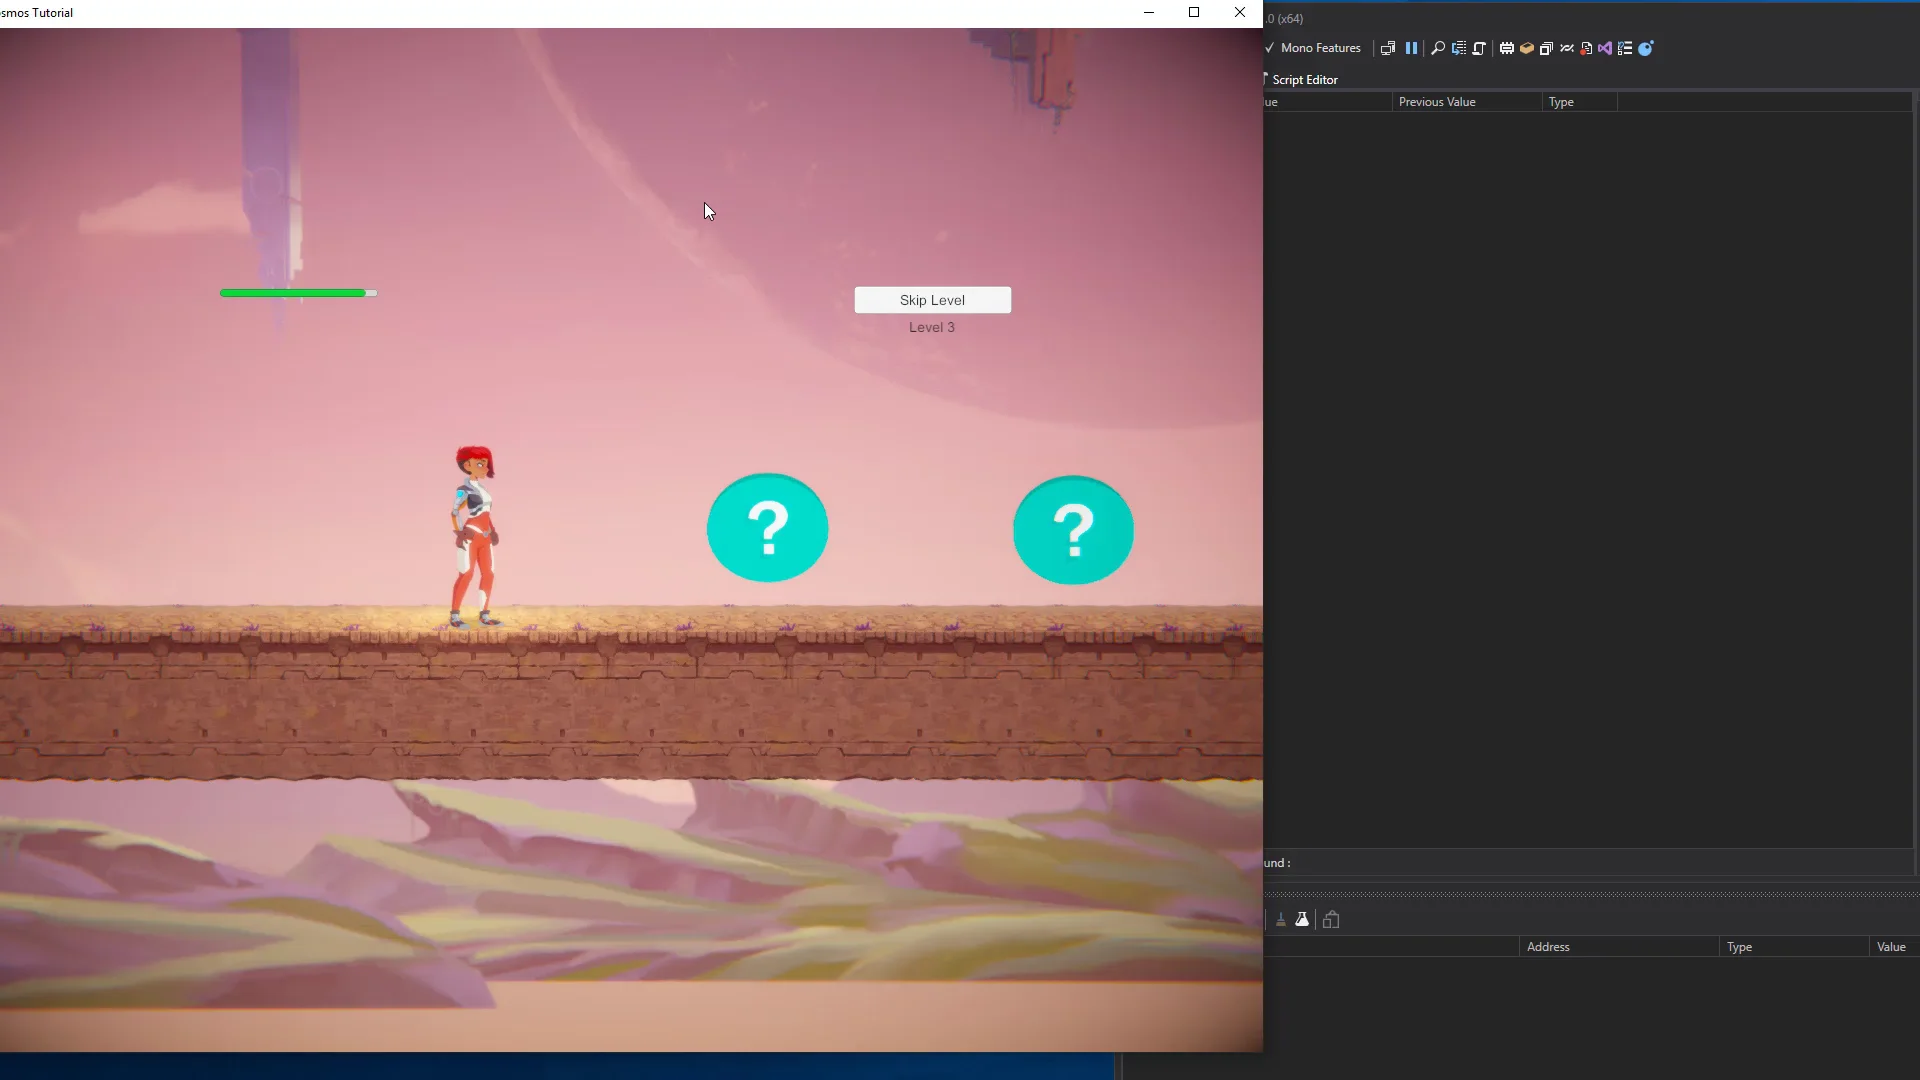The image size is (1920, 1080).
Task: Click the Address column header
Action: (1548, 947)
